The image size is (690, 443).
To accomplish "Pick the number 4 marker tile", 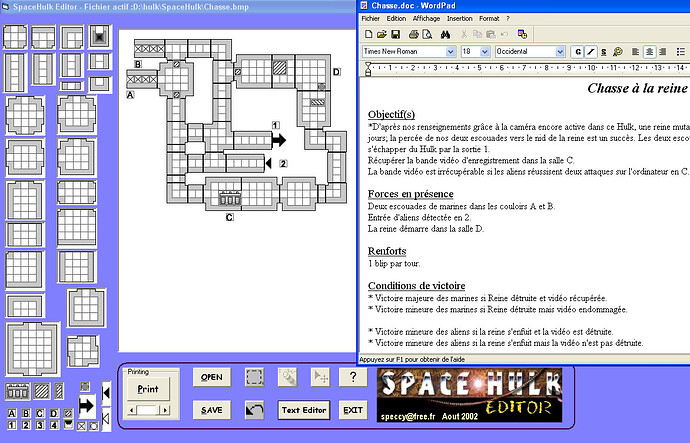I will point(54,425).
